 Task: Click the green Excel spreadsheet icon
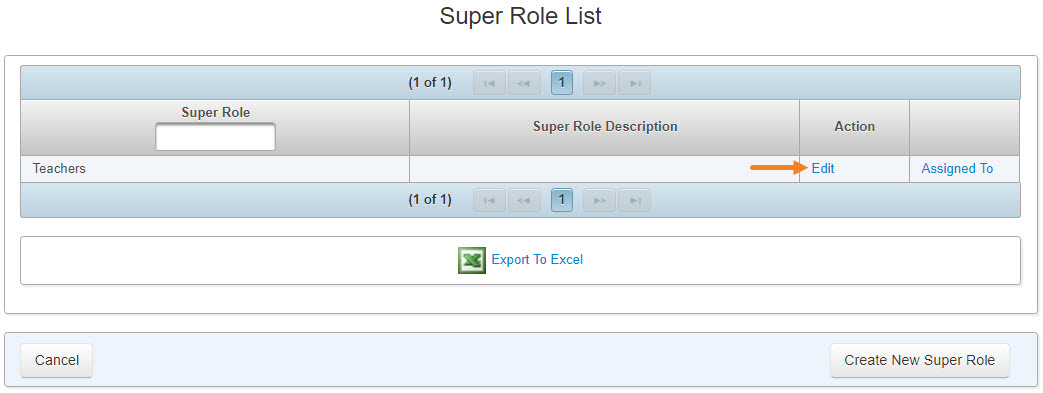point(472,260)
